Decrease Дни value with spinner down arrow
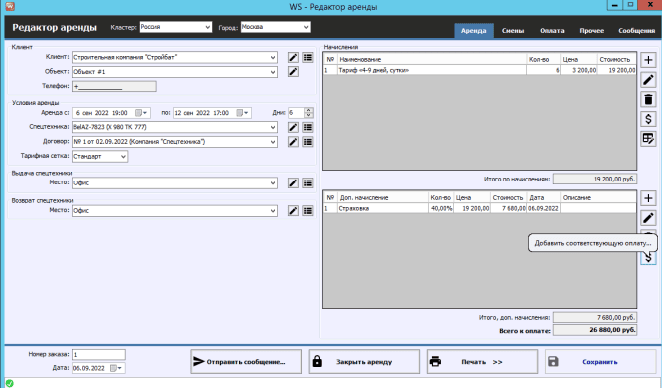 point(309,115)
